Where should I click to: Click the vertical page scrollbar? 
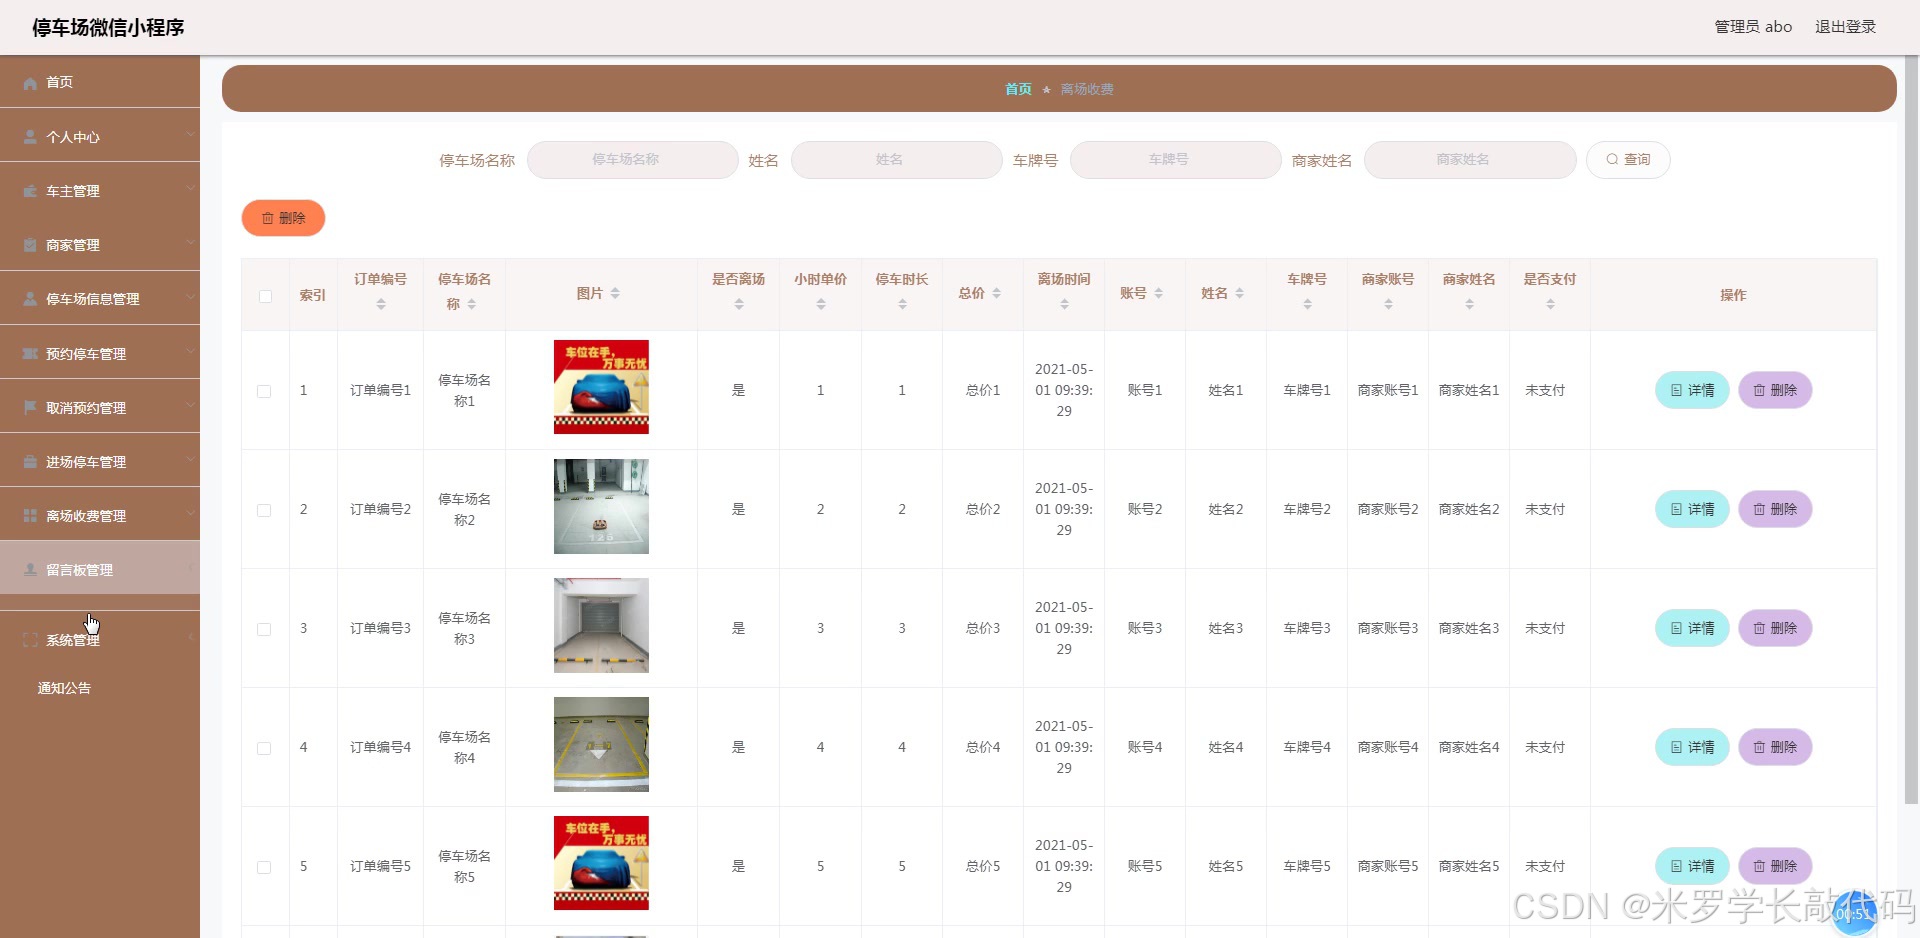click(1911, 430)
